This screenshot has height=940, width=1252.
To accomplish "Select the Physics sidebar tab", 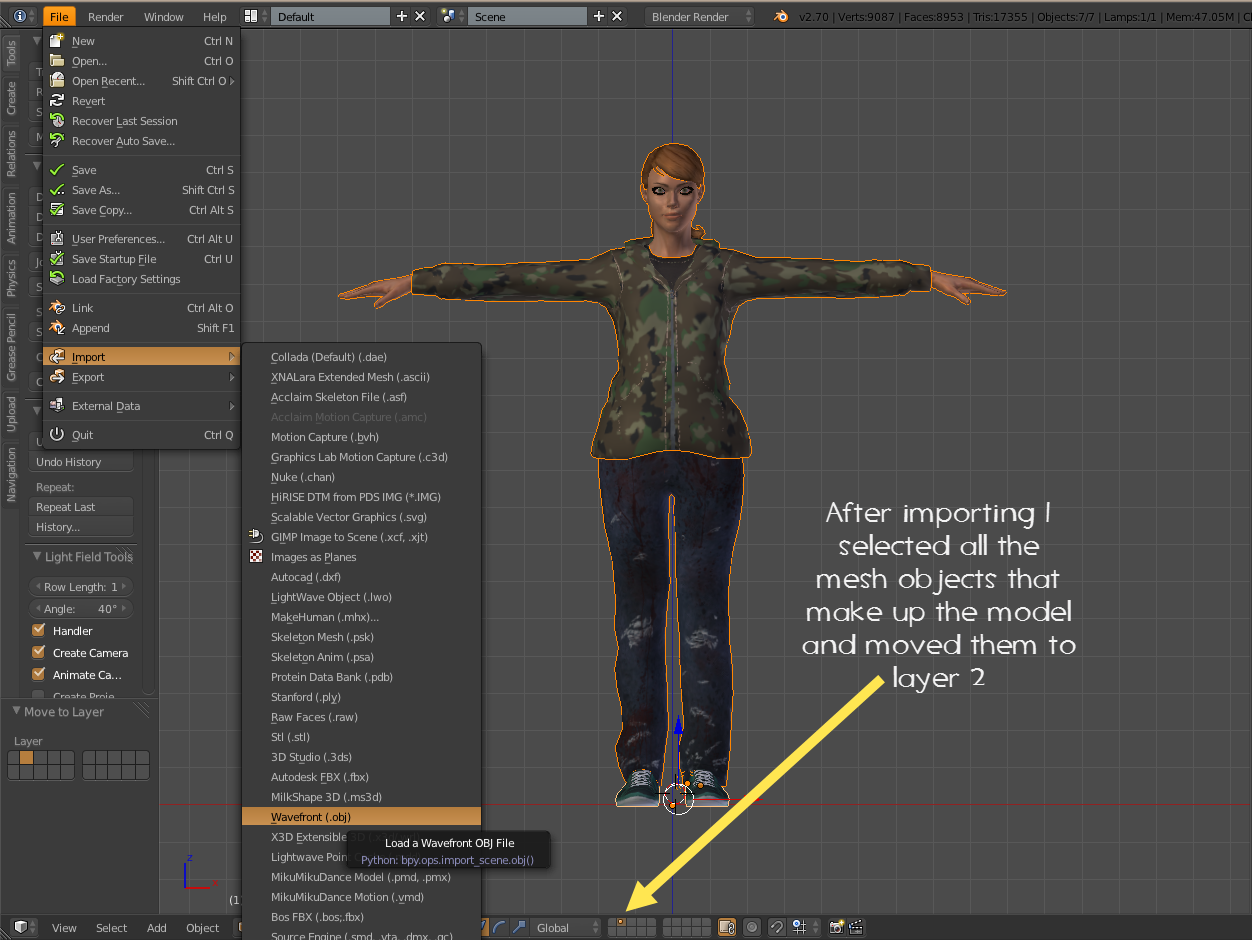I will point(11,278).
